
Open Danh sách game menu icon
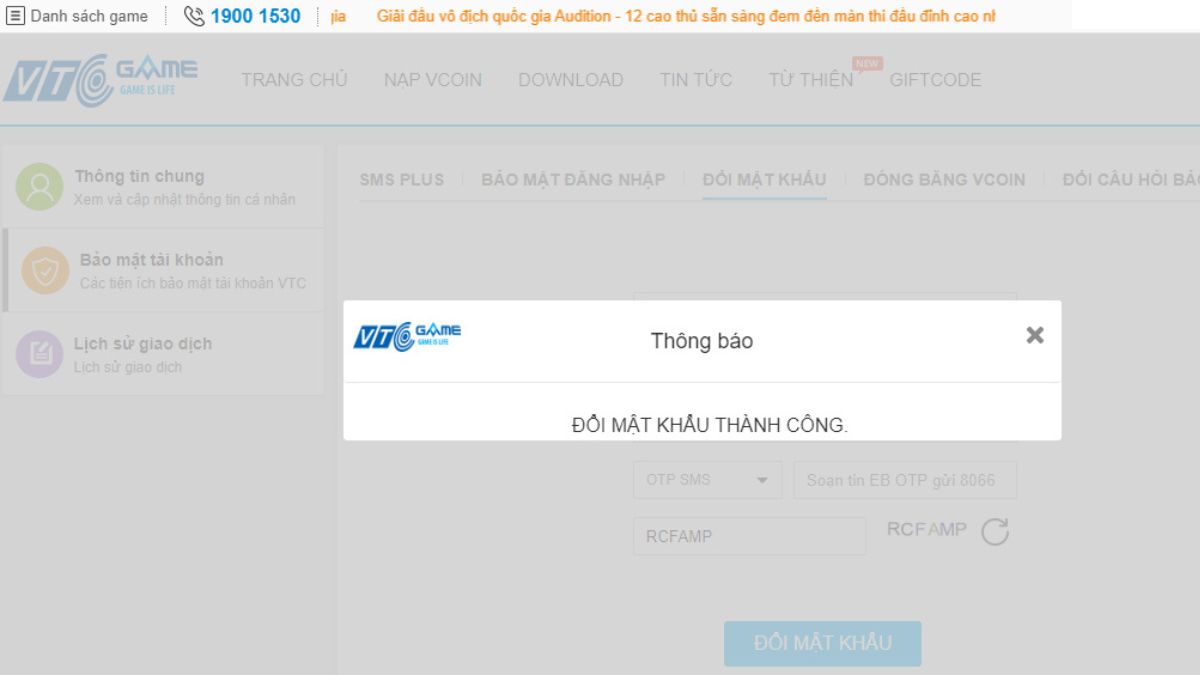tap(17, 16)
